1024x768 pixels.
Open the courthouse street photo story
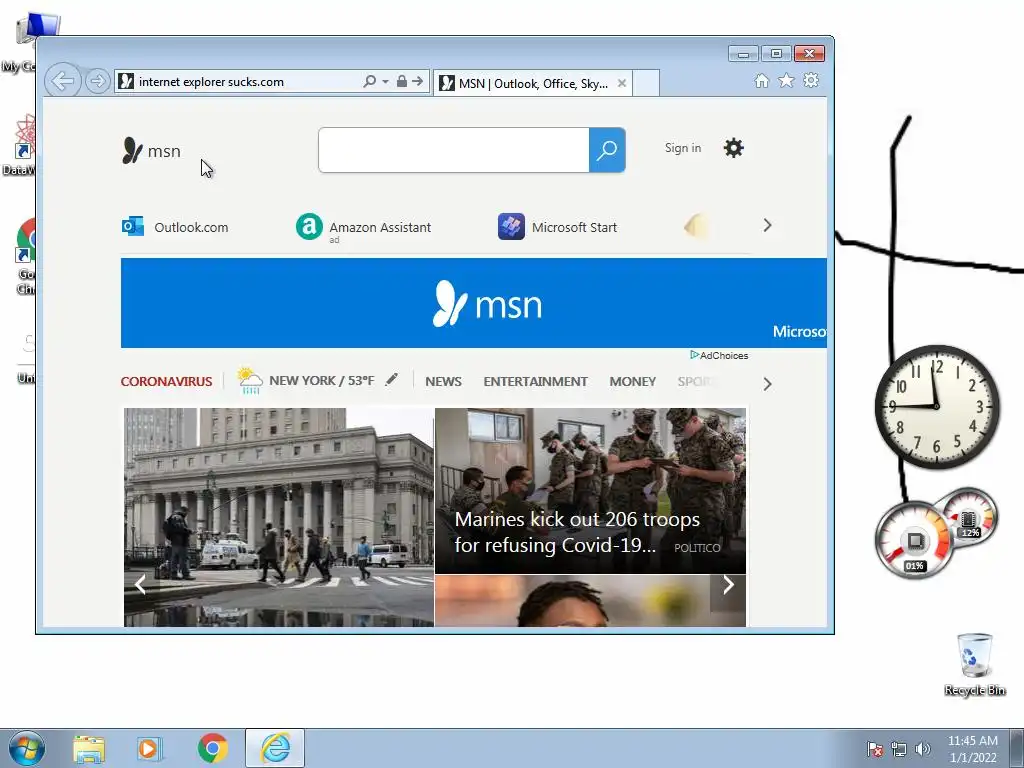(x=279, y=517)
